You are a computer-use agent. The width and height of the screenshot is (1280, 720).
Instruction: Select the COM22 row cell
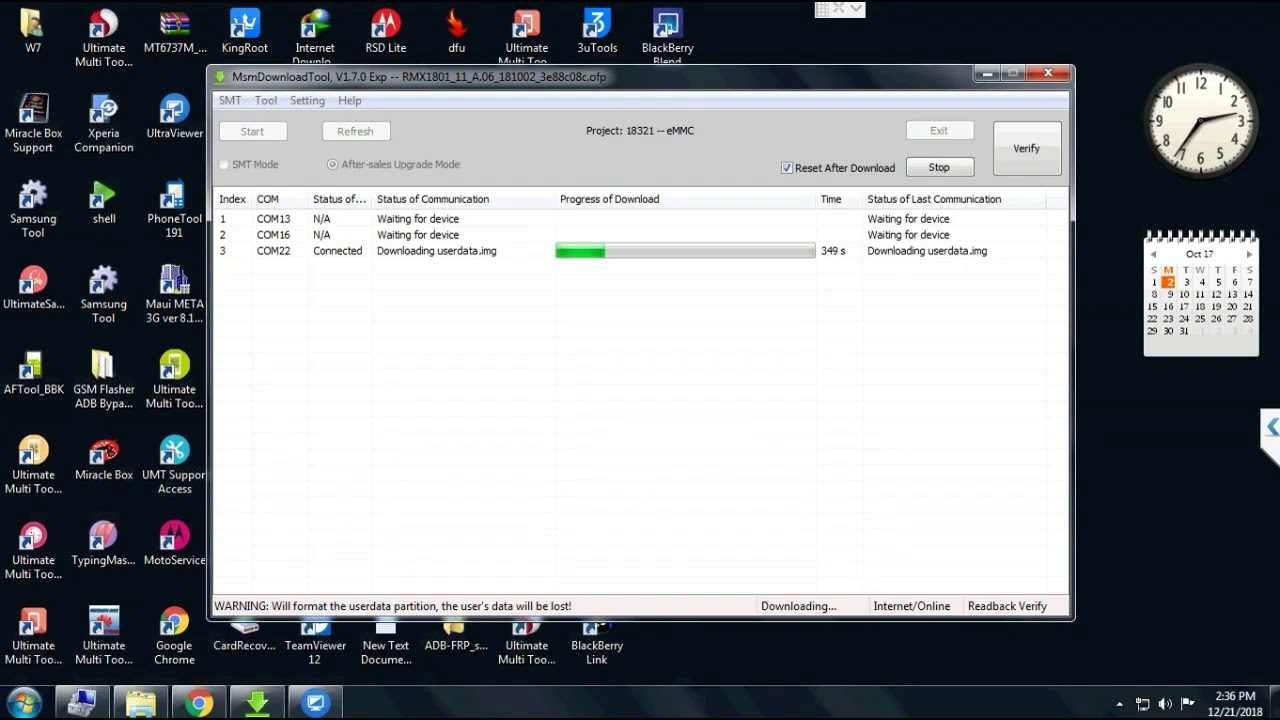click(x=273, y=251)
